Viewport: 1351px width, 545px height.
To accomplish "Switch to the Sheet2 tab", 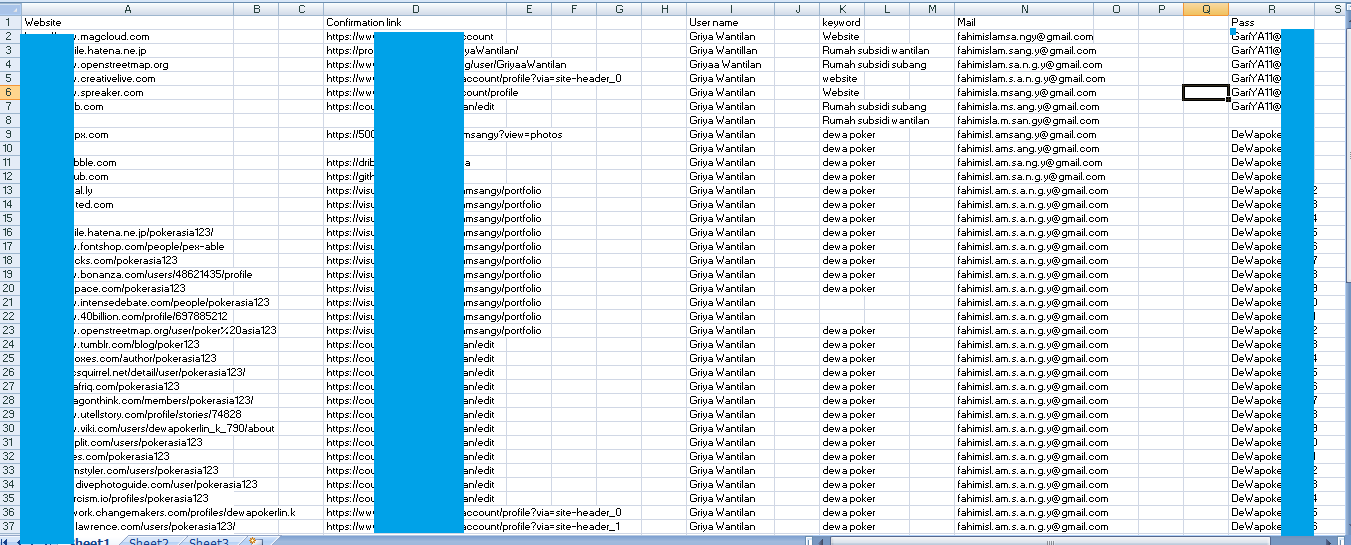I will [x=148, y=542].
